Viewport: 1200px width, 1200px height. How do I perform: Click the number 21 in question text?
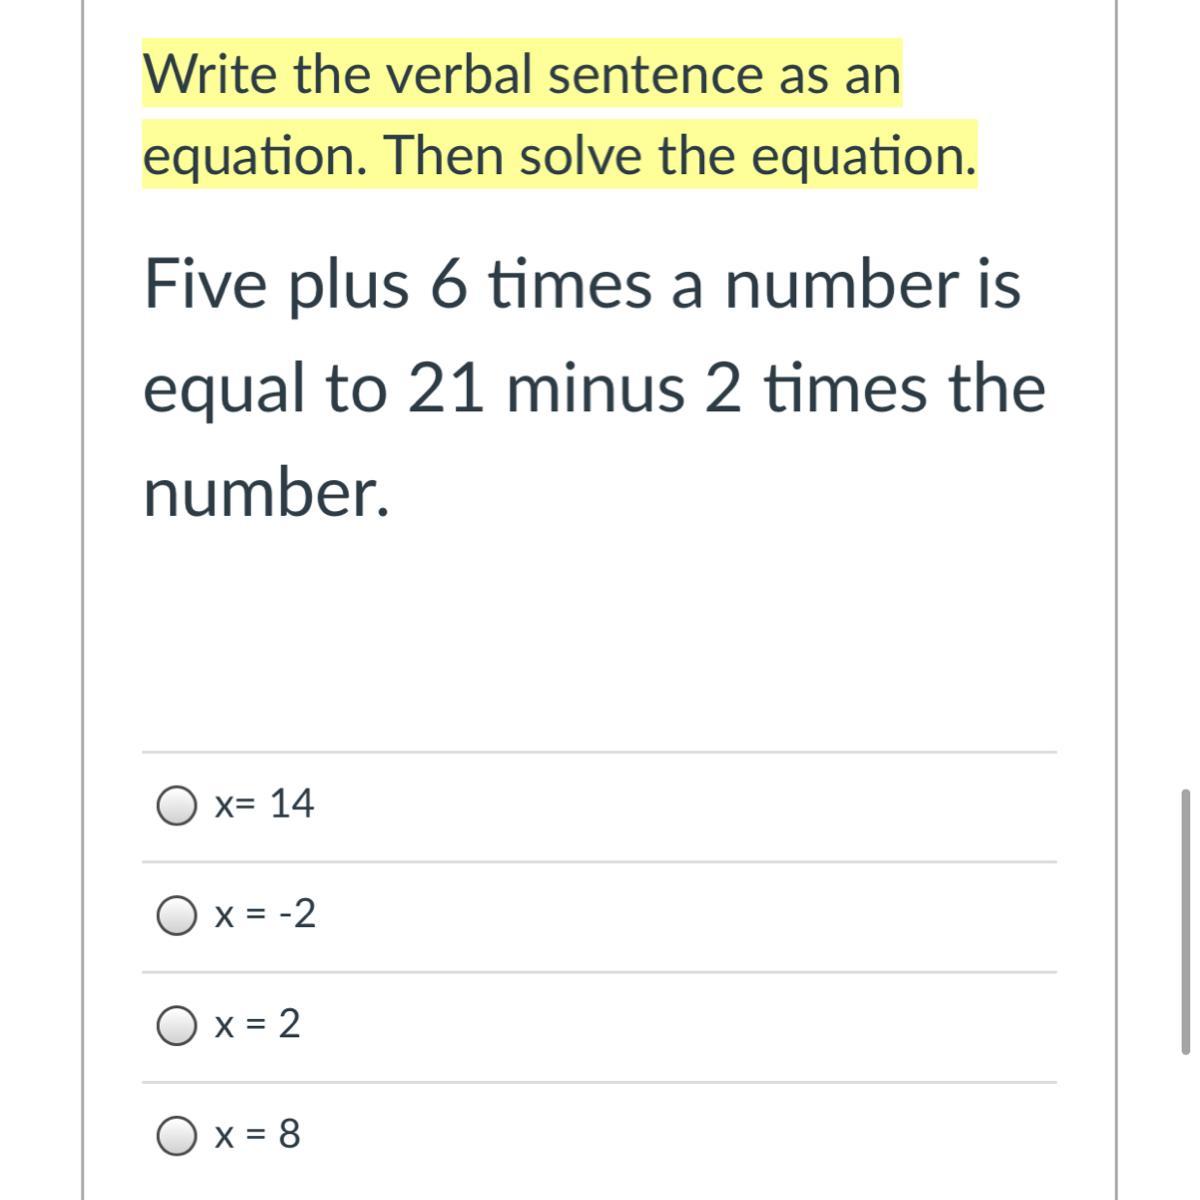[x=446, y=389]
